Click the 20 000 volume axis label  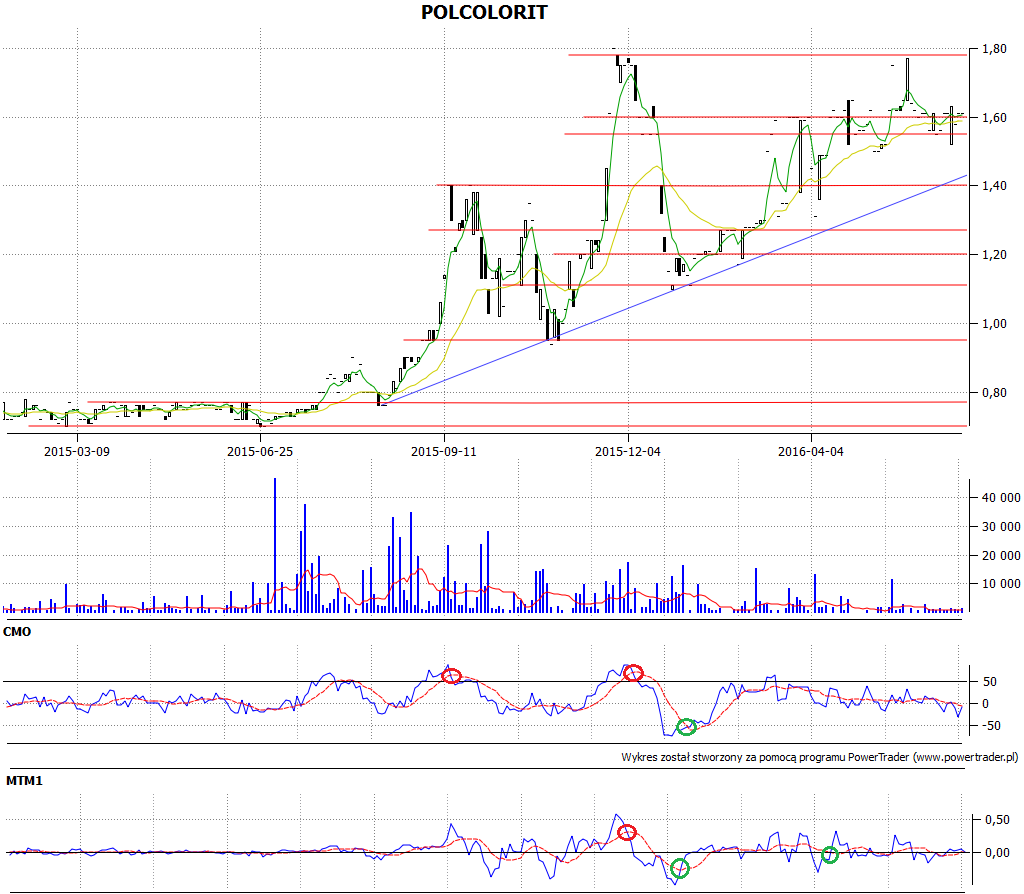point(1001,555)
